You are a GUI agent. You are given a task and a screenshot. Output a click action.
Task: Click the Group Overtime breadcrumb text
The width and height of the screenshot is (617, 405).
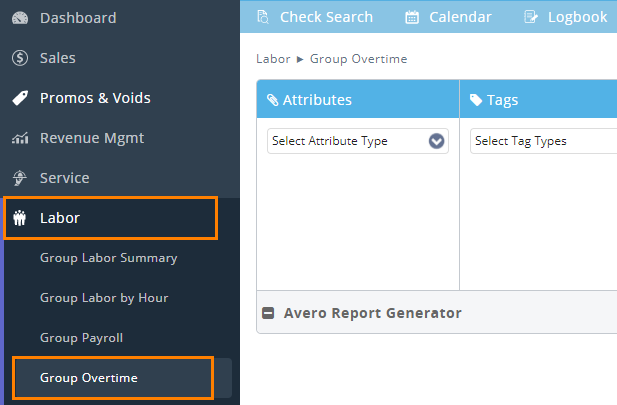pos(358,59)
